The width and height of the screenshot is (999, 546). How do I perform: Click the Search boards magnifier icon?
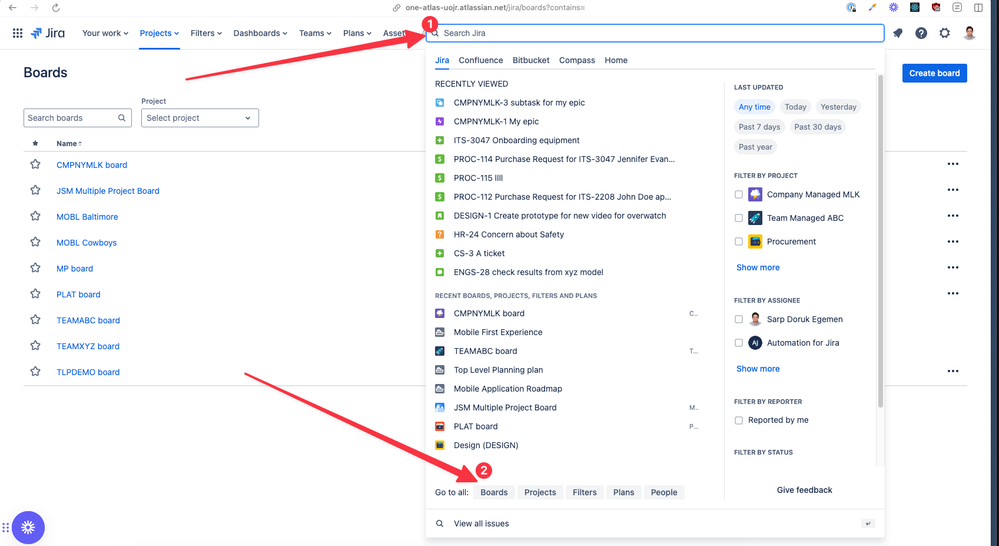click(x=122, y=118)
